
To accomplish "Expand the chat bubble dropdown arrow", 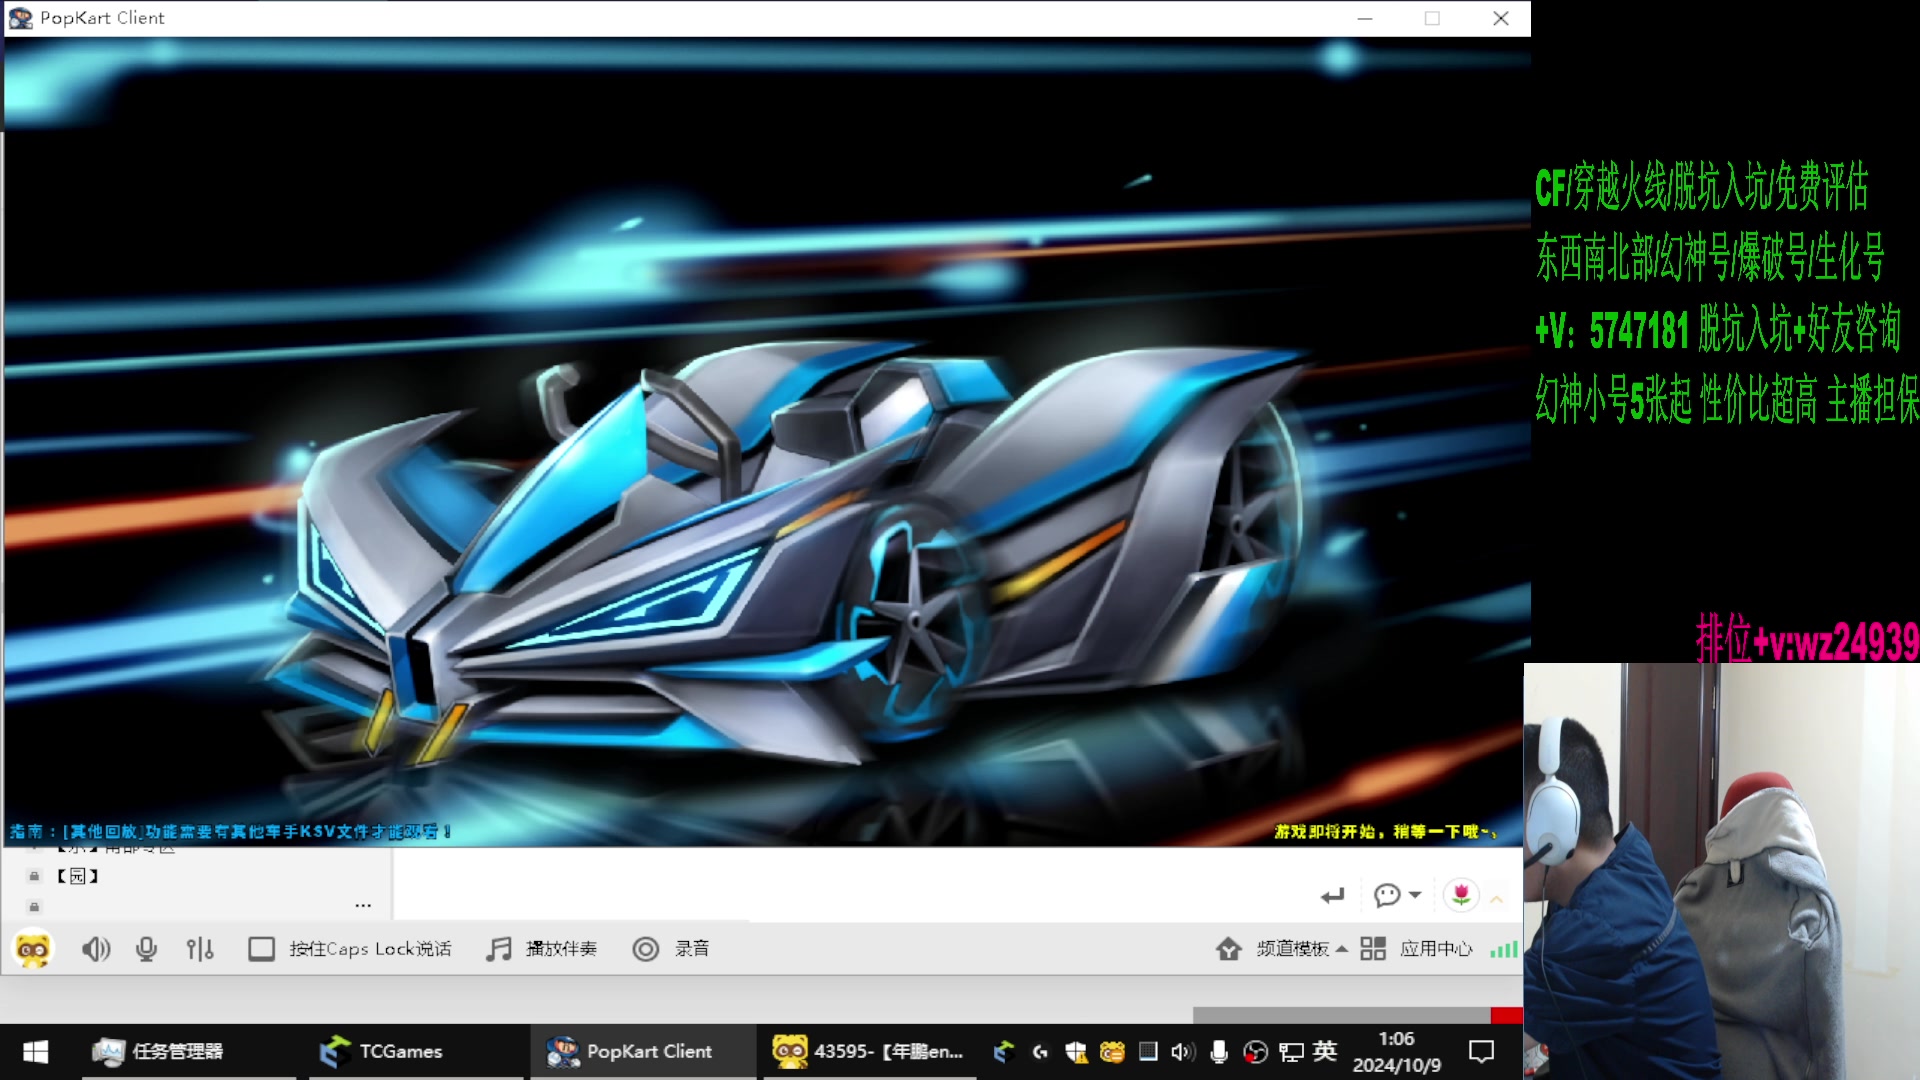I will (x=1415, y=896).
